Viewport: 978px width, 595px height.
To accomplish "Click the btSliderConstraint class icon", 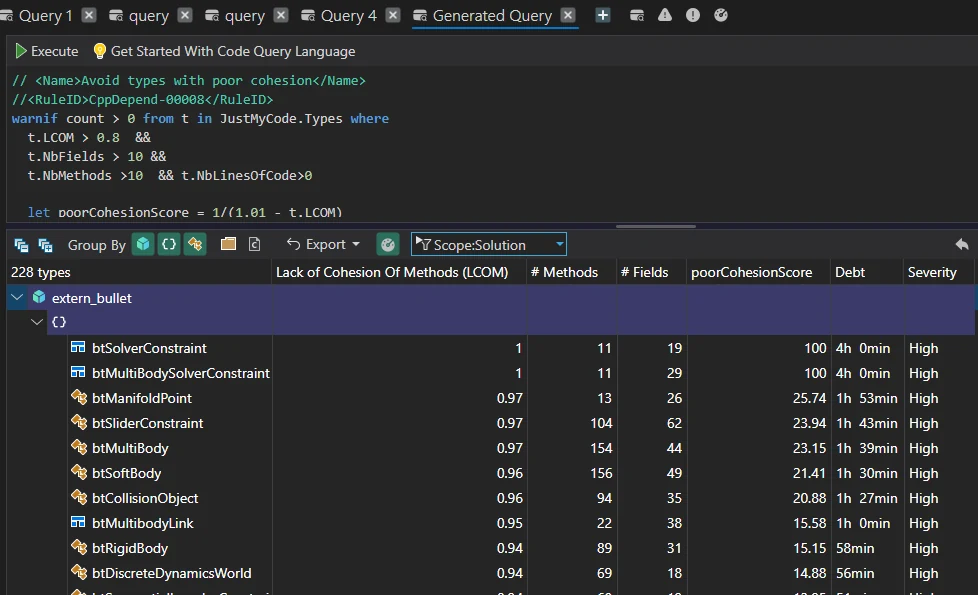I will click(79, 422).
